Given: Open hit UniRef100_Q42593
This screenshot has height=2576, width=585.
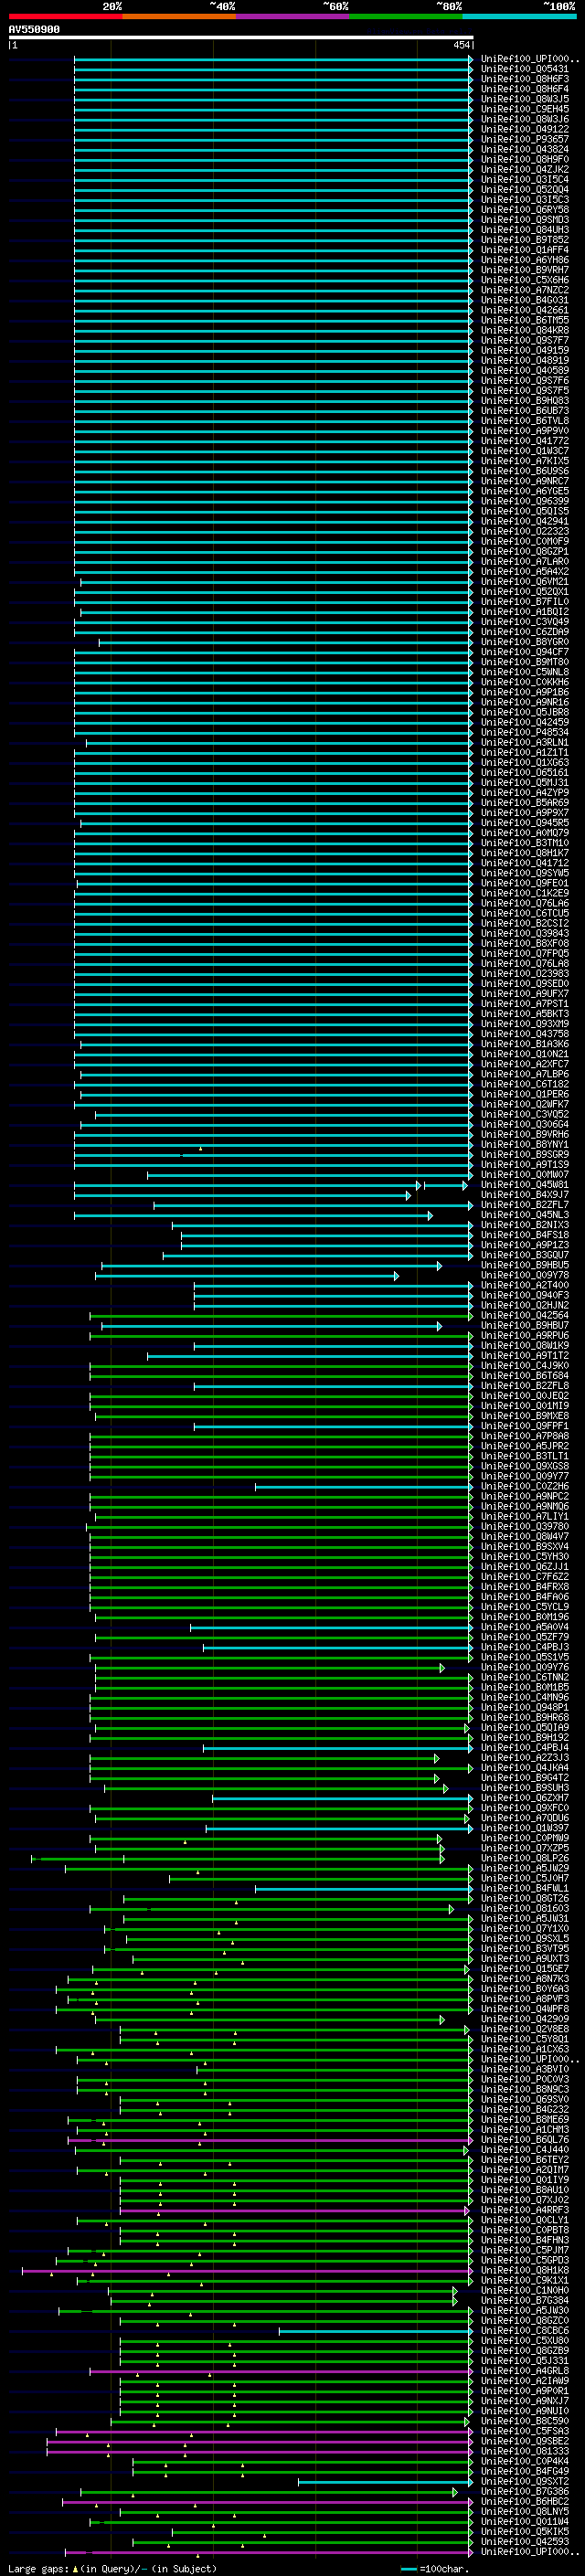Looking at the screenshot, I should 525,2541.
